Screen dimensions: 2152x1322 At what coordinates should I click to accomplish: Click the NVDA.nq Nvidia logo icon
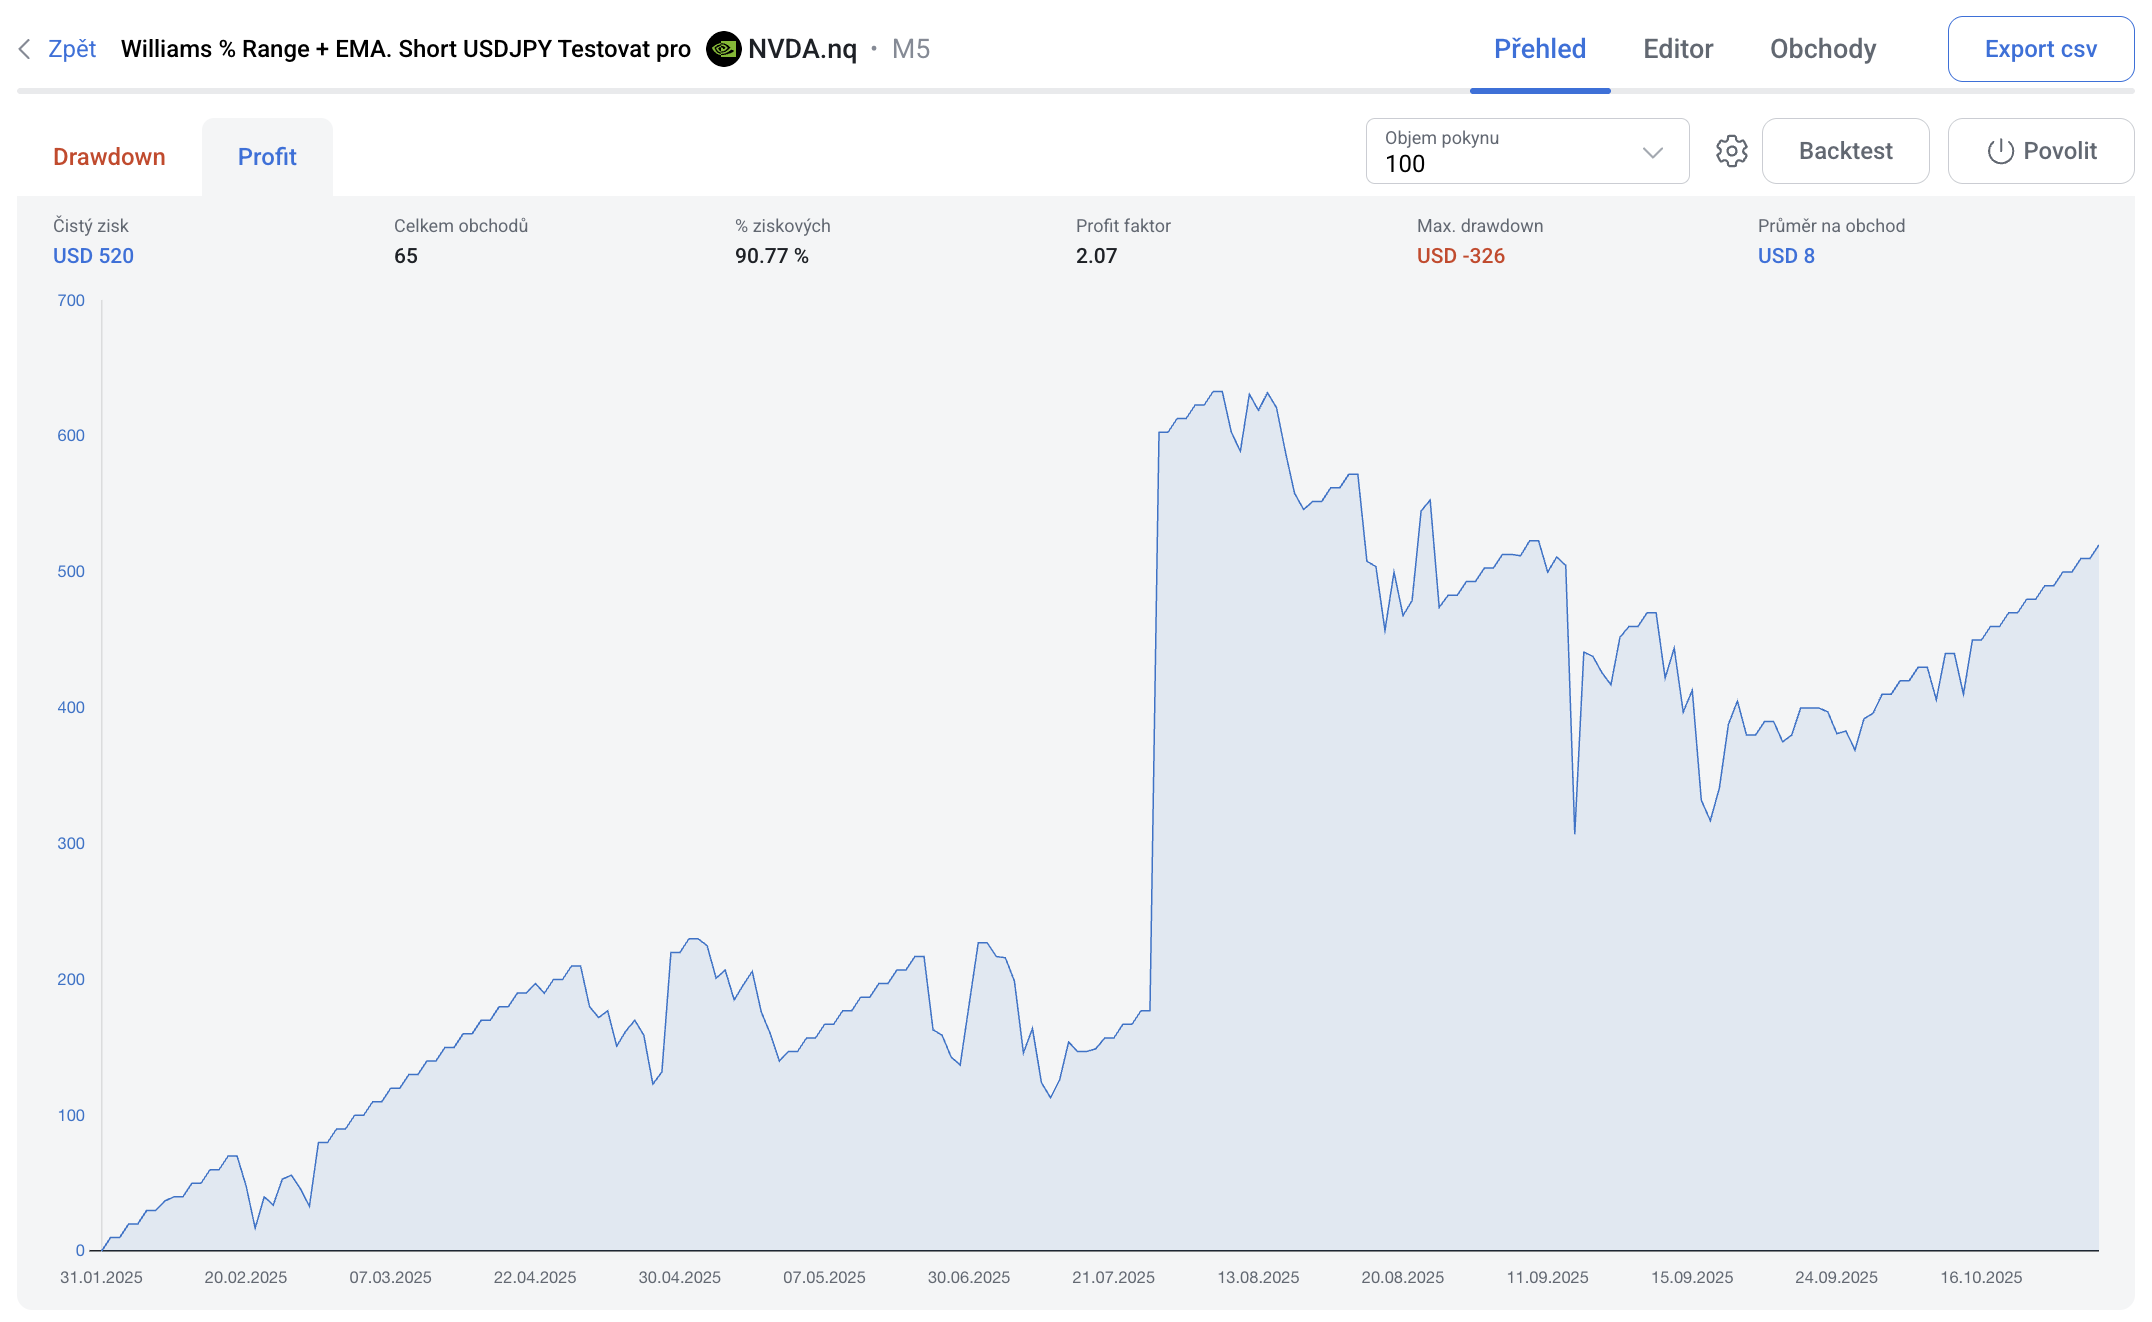coord(723,49)
